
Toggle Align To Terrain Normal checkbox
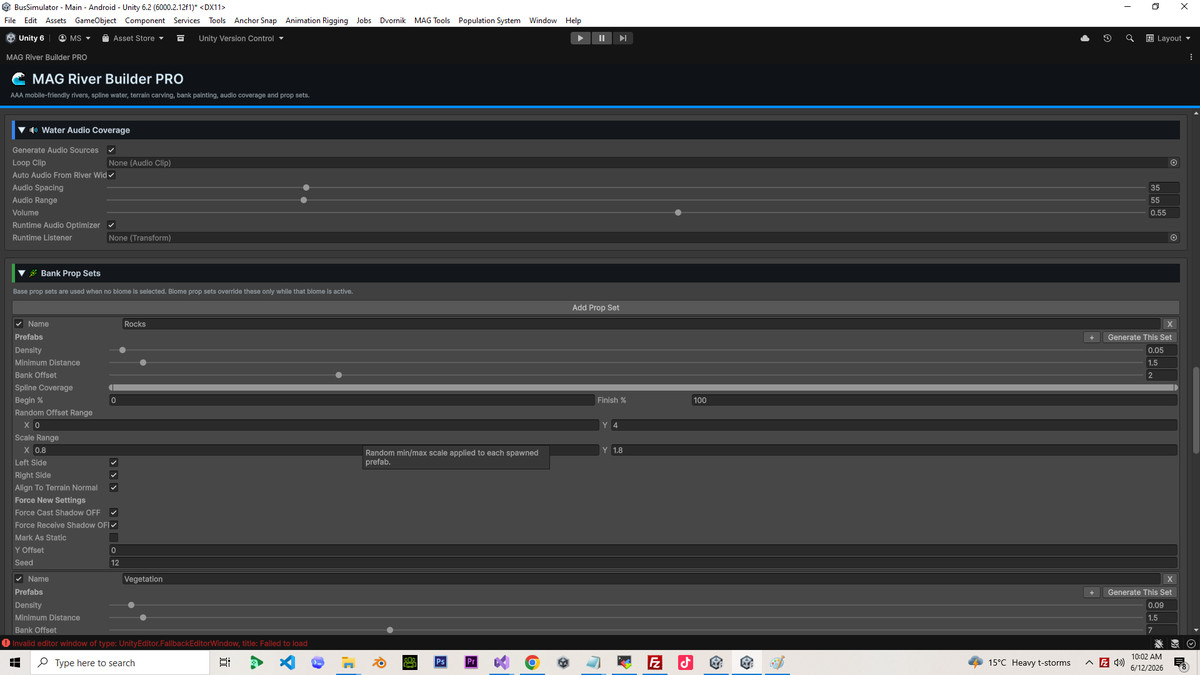click(x=113, y=488)
